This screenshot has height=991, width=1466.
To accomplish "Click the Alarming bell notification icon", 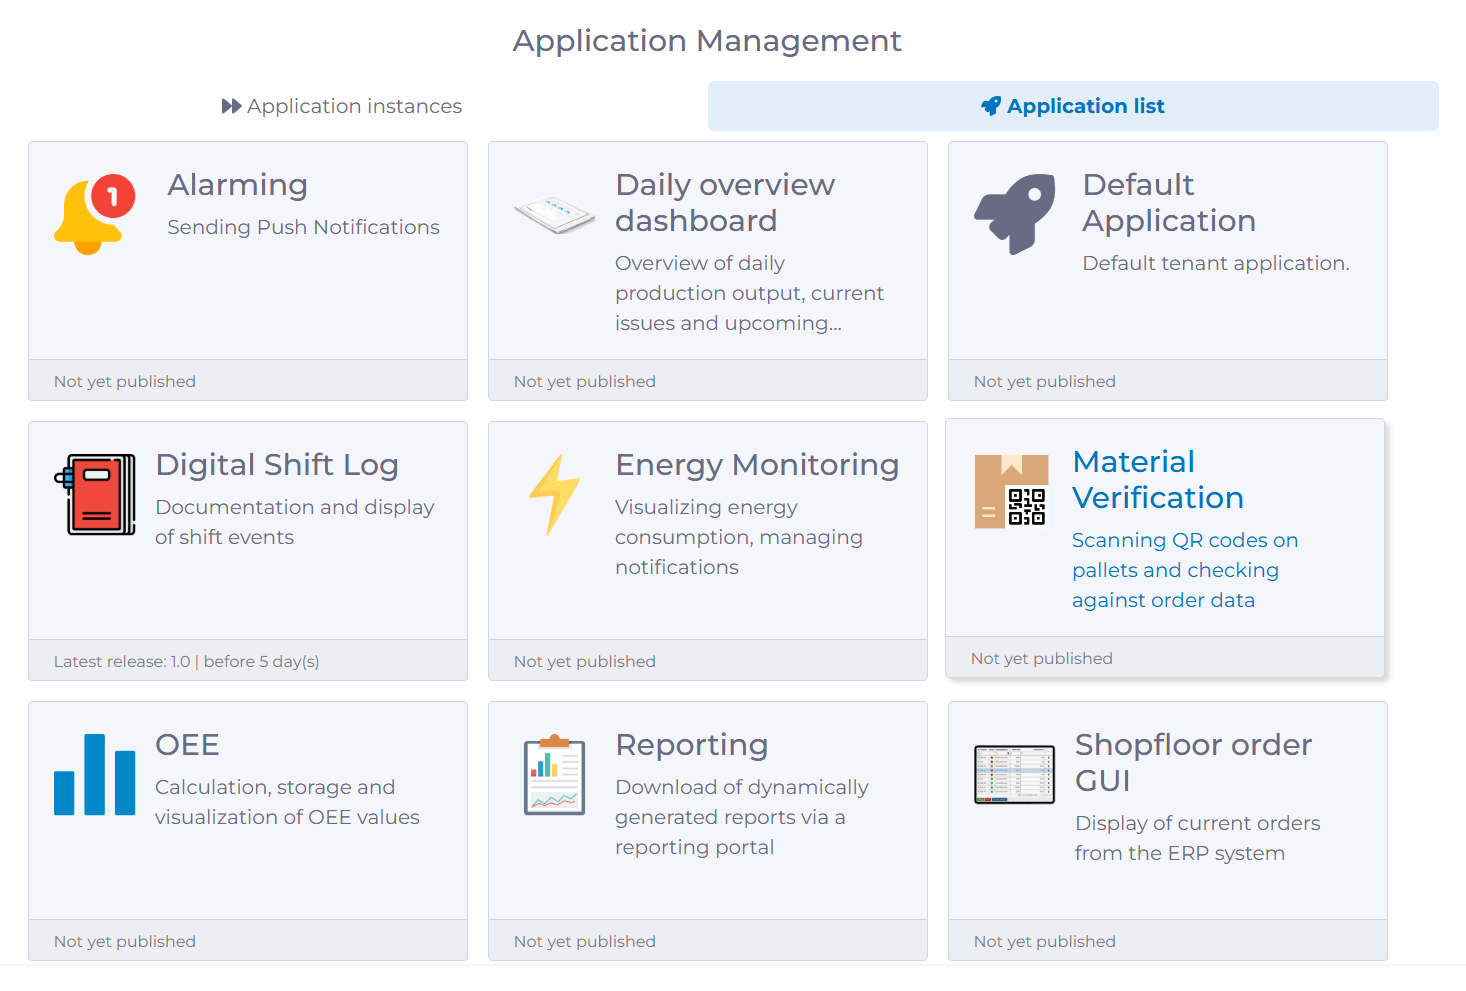I will tap(93, 213).
